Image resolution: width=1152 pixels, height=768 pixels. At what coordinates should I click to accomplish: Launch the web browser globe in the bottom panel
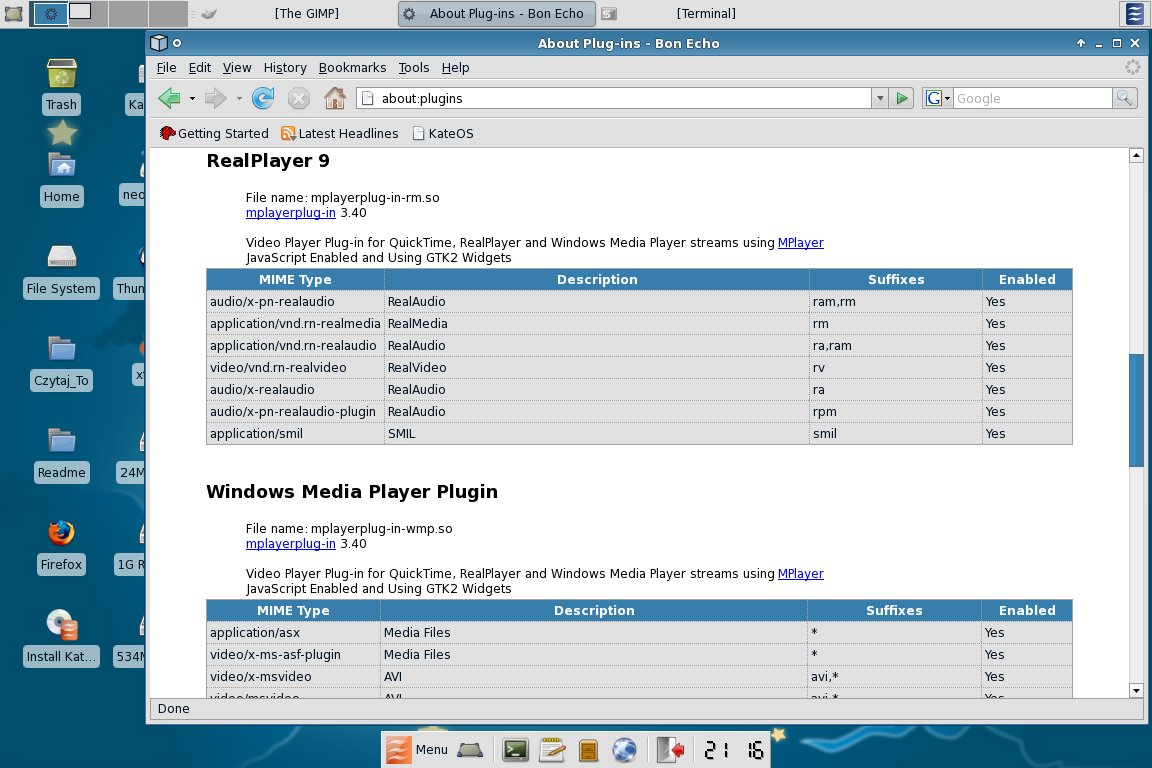(x=624, y=750)
